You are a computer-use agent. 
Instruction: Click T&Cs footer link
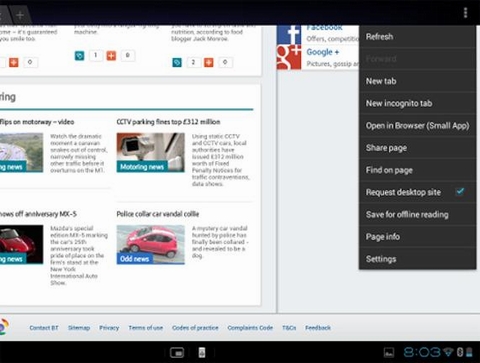[289, 328]
